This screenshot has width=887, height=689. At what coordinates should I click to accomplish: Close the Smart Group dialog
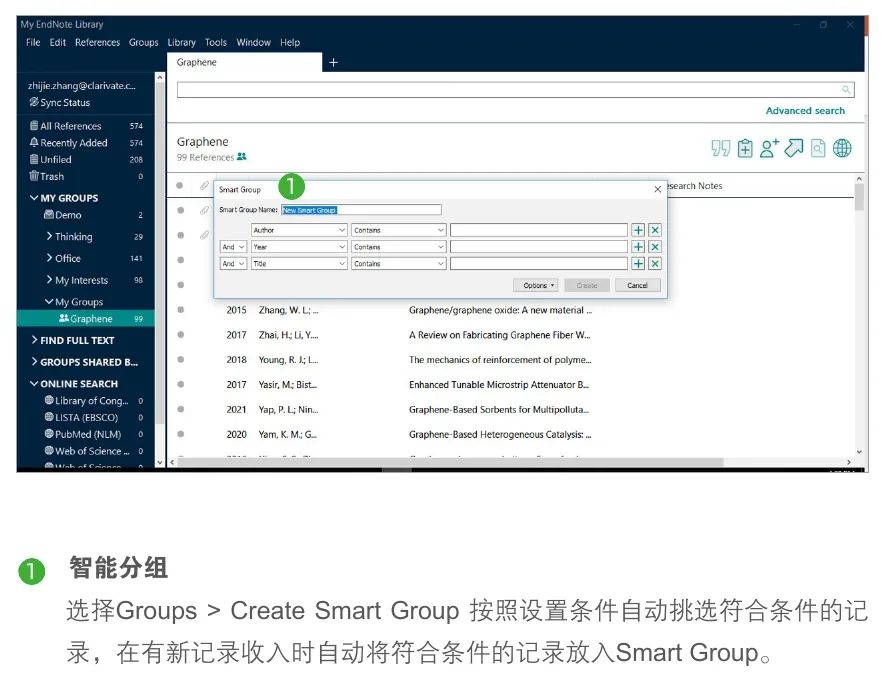(x=657, y=190)
